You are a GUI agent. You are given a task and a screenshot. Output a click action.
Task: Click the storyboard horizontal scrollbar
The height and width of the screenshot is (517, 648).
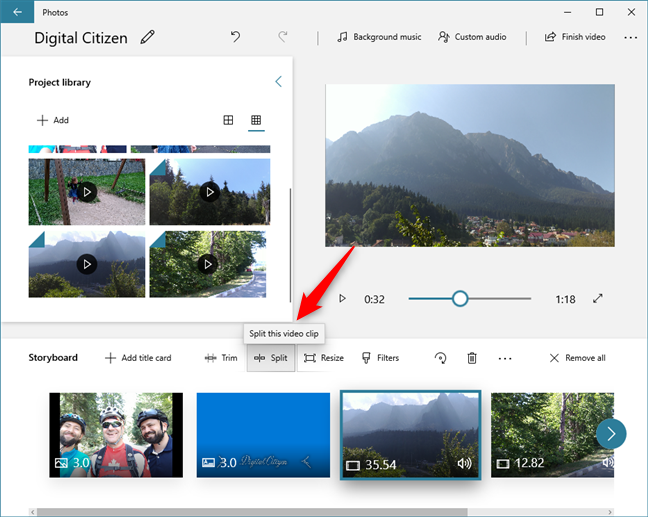click(252, 512)
